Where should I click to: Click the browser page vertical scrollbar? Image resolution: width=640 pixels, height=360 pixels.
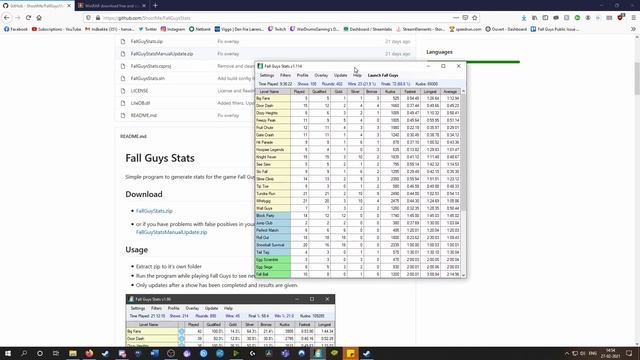[637, 78]
